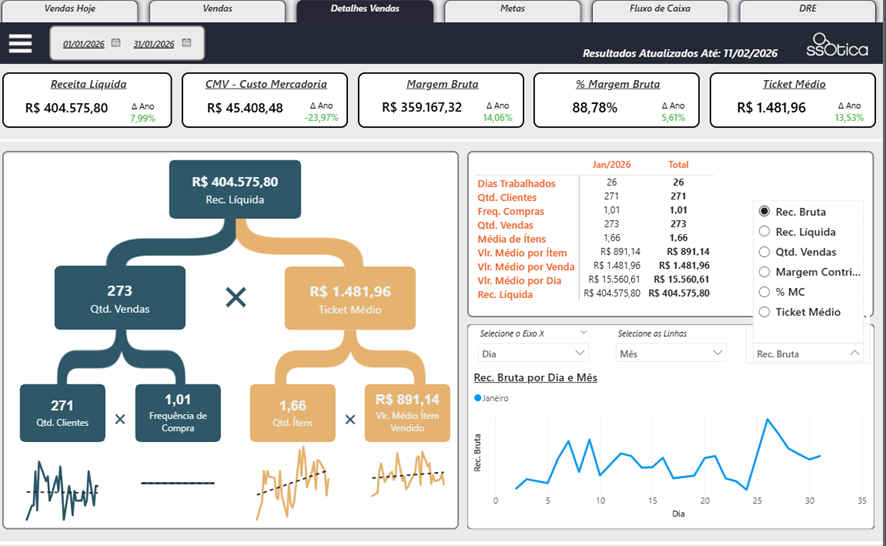Click the Qtd. Ítens sparkline trend chart

pyautogui.click(x=293, y=482)
